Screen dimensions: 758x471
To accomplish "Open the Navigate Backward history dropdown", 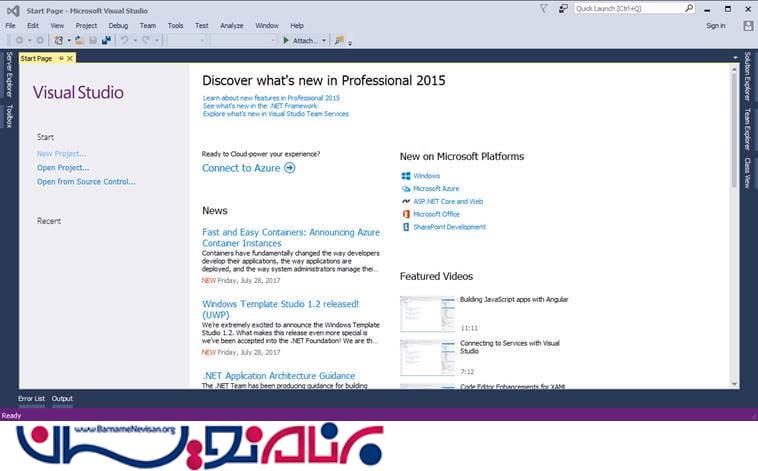I will [29, 41].
